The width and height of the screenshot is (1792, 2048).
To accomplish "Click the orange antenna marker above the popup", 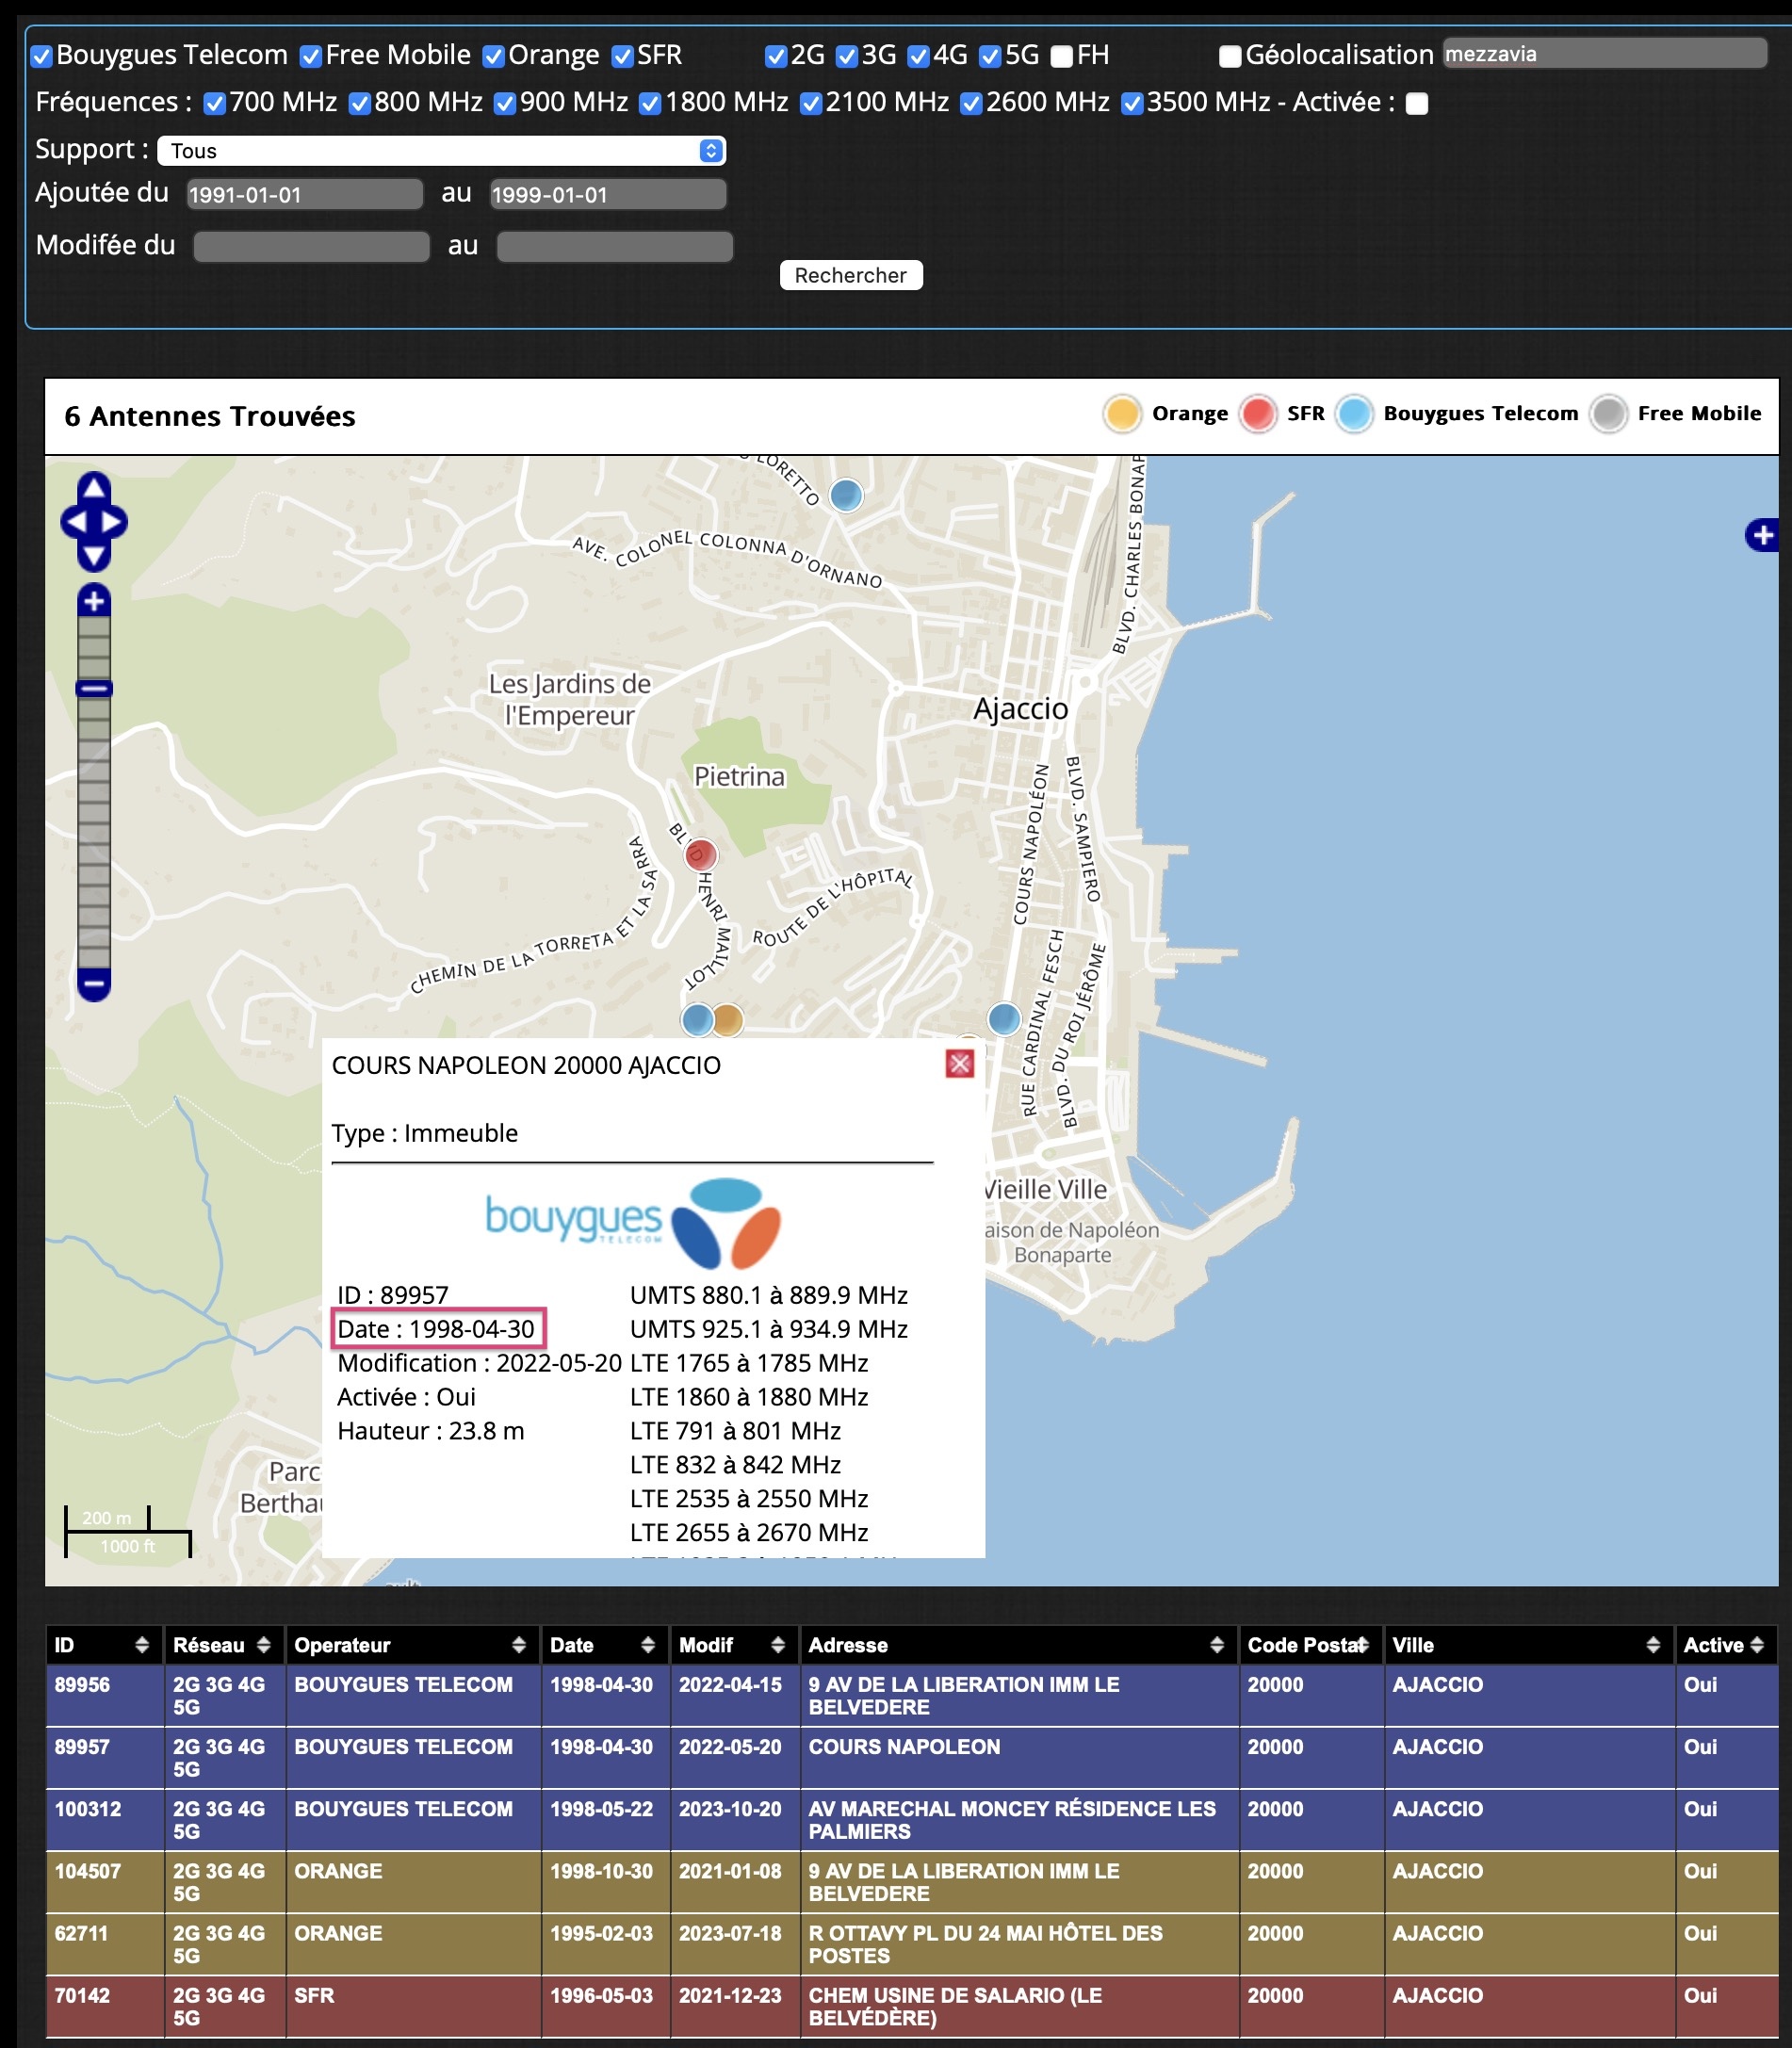I will [x=729, y=1020].
